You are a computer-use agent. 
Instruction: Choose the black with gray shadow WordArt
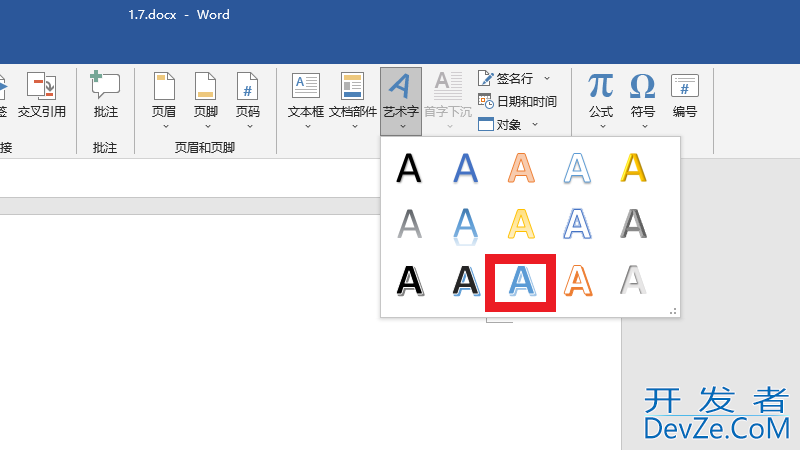click(x=410, y=281)
